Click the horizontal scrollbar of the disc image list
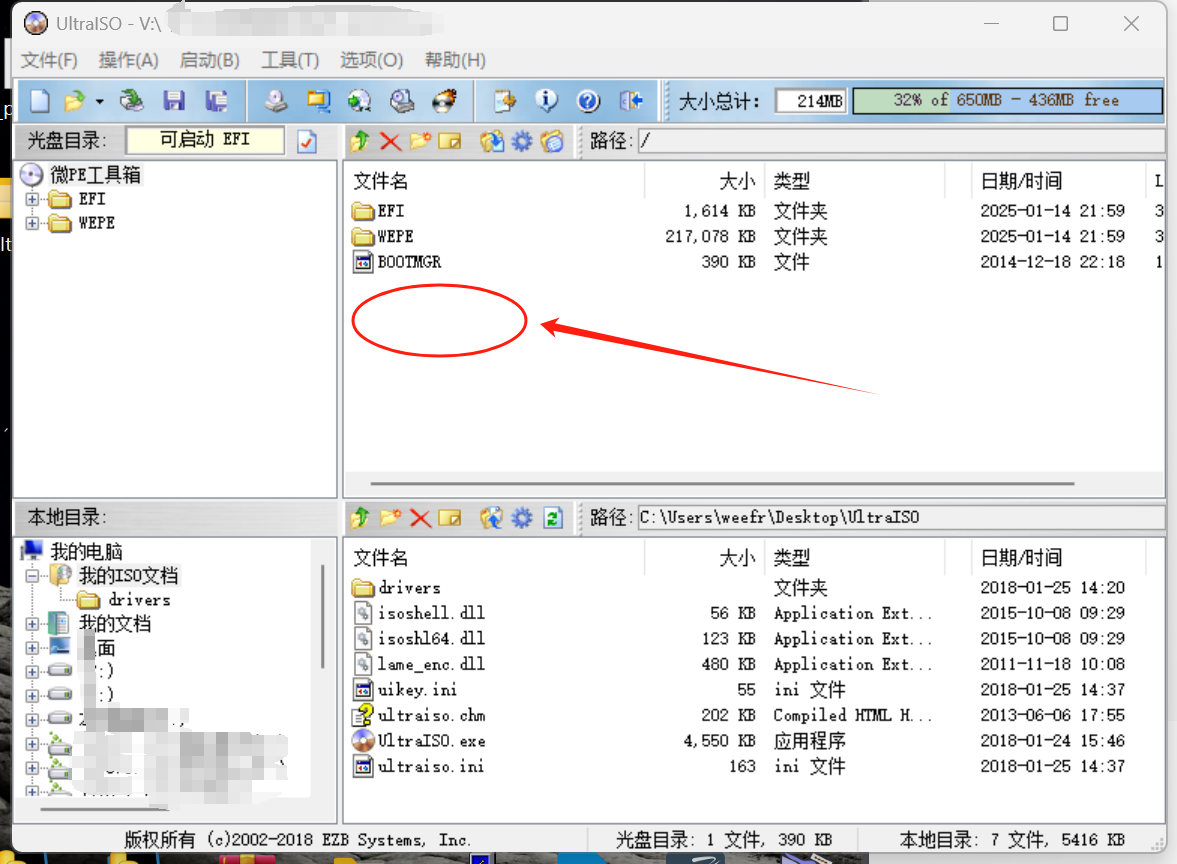Screen dimensions: 1177x864 pyautogui.click(x=722, y=484)
